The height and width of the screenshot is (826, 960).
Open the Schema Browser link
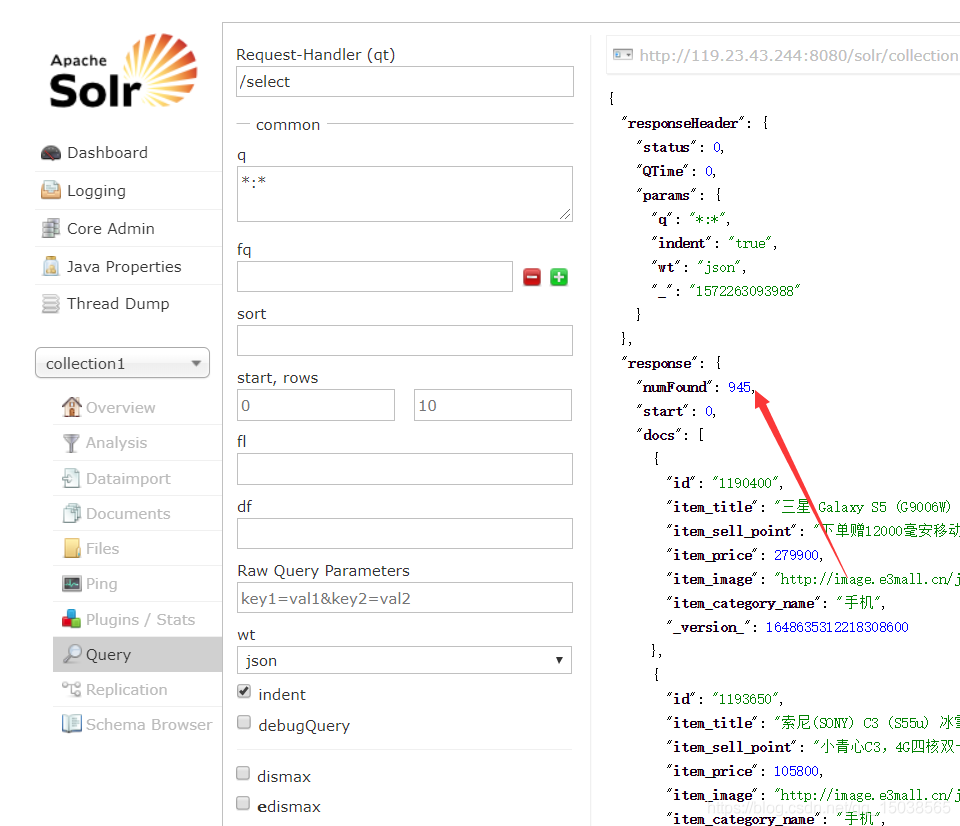pos(149,724)
